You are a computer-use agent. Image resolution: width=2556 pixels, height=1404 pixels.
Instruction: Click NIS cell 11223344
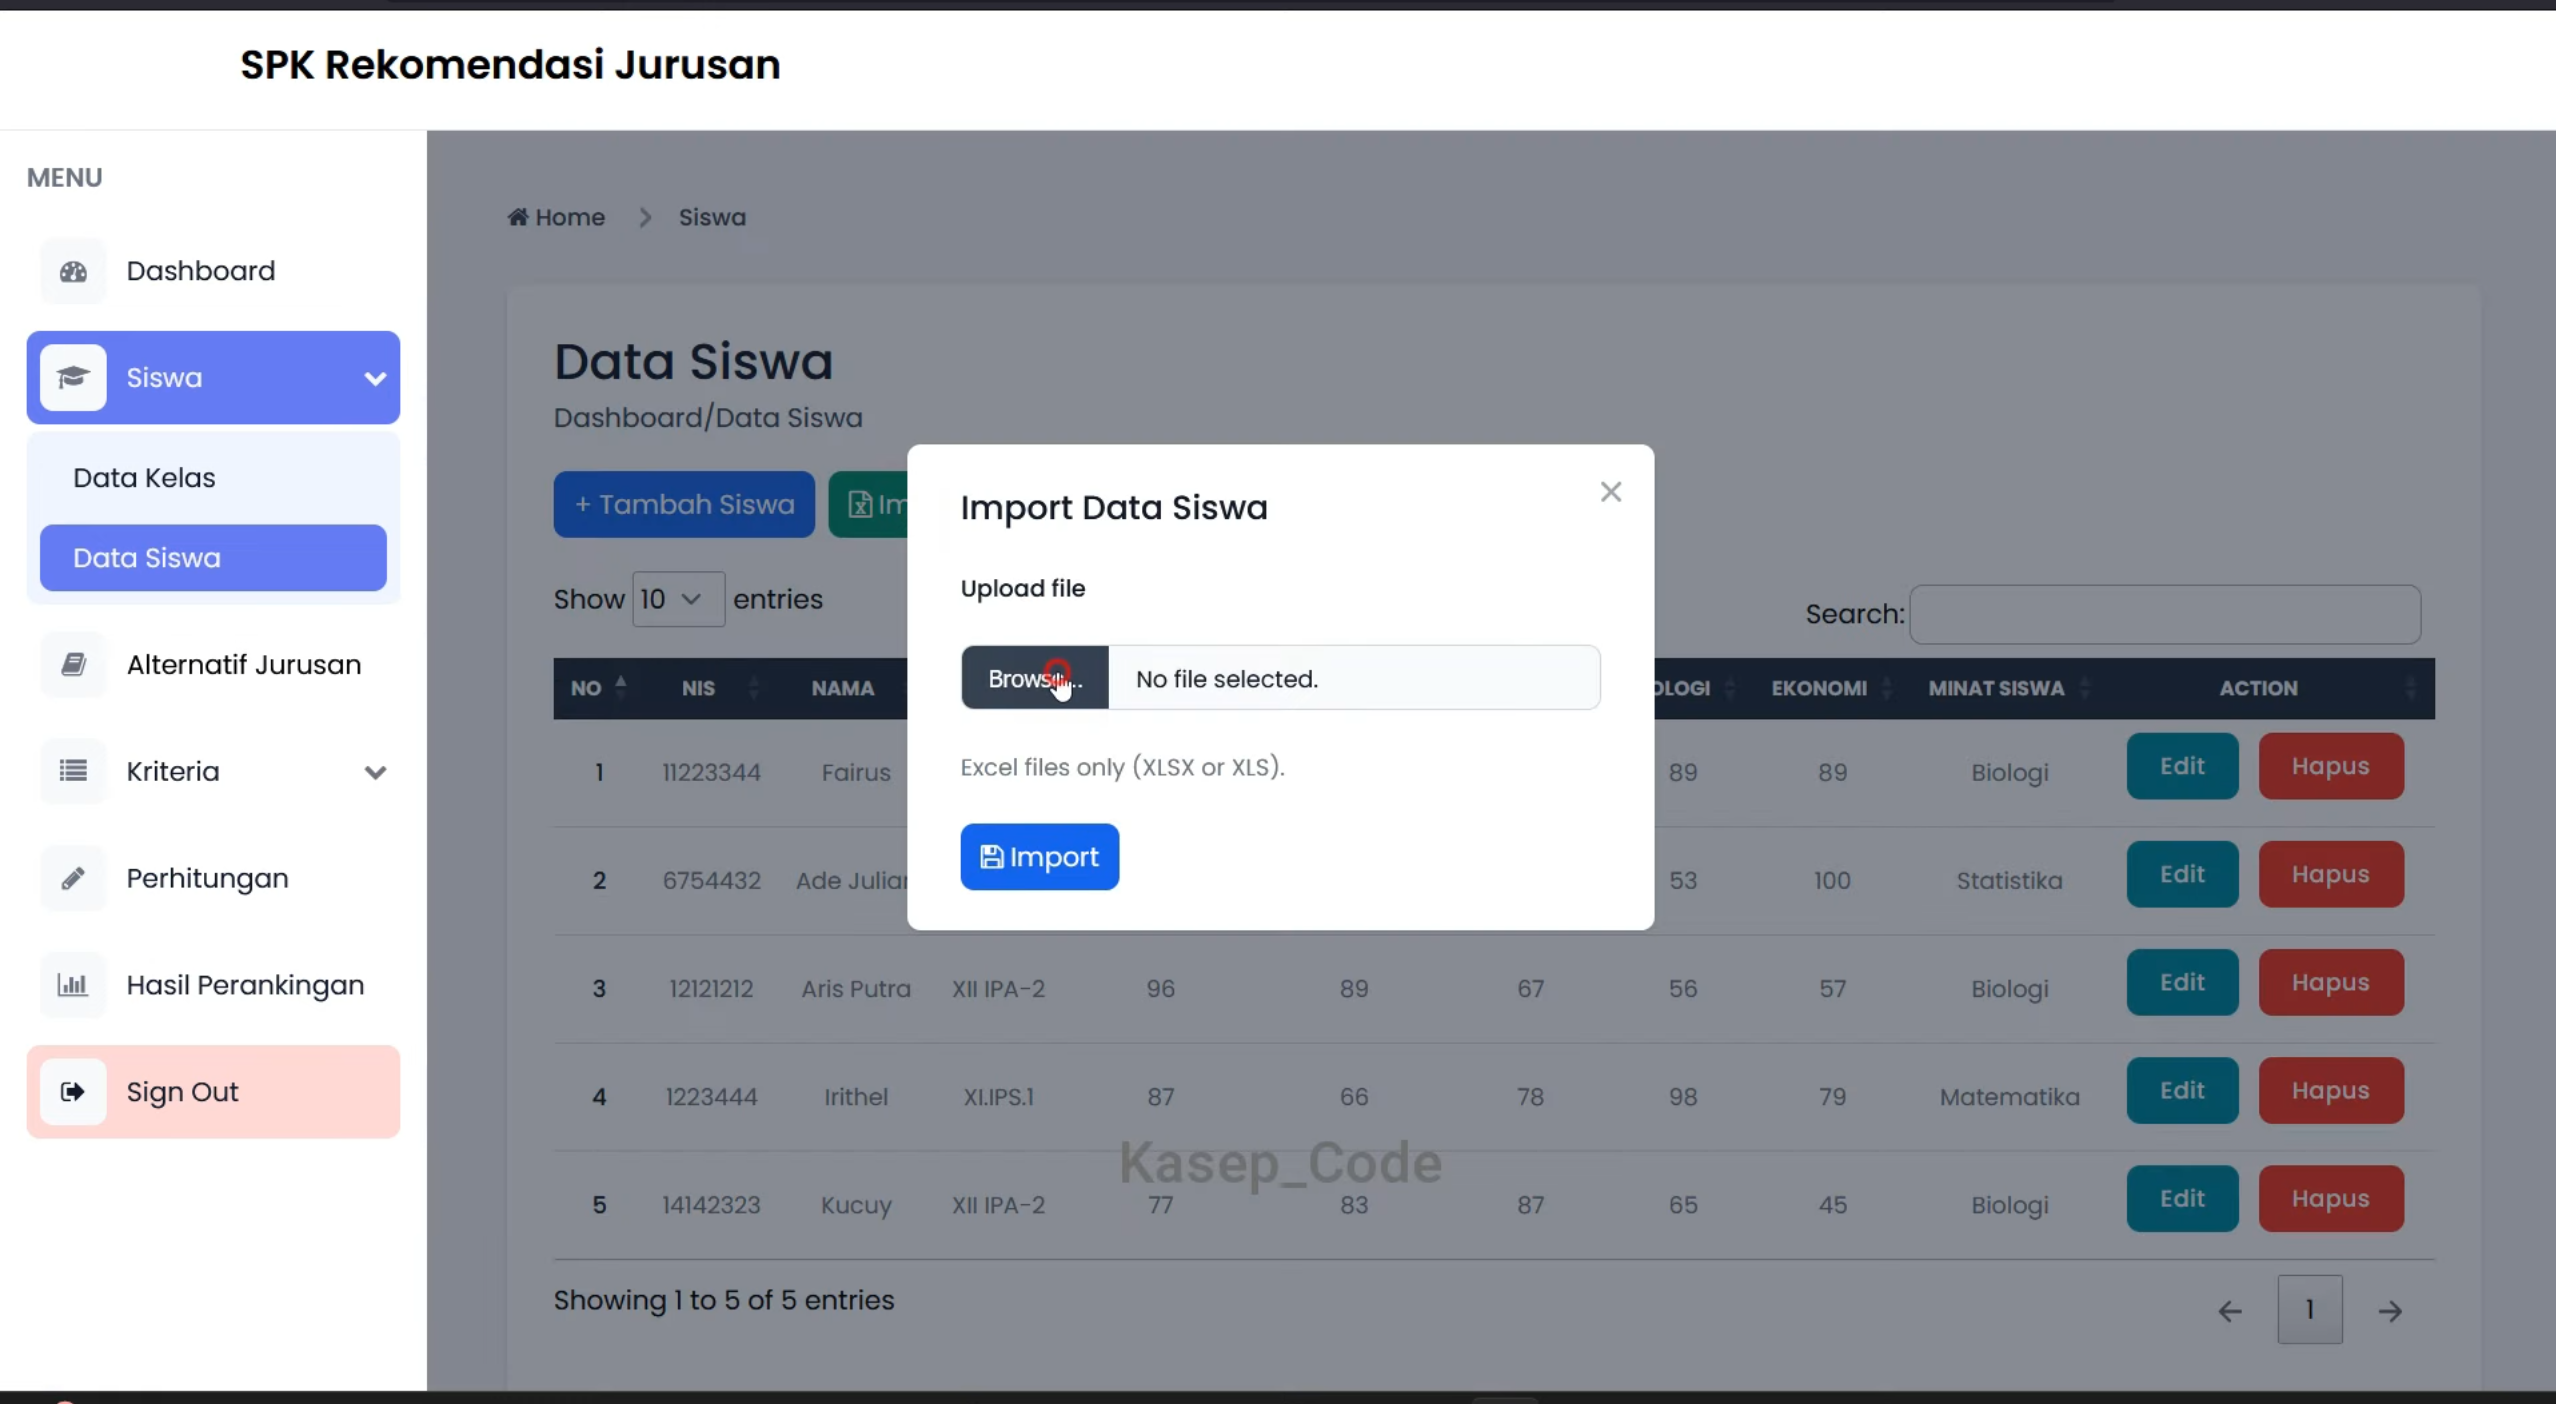pyautogui.click(x=711, y=772)
